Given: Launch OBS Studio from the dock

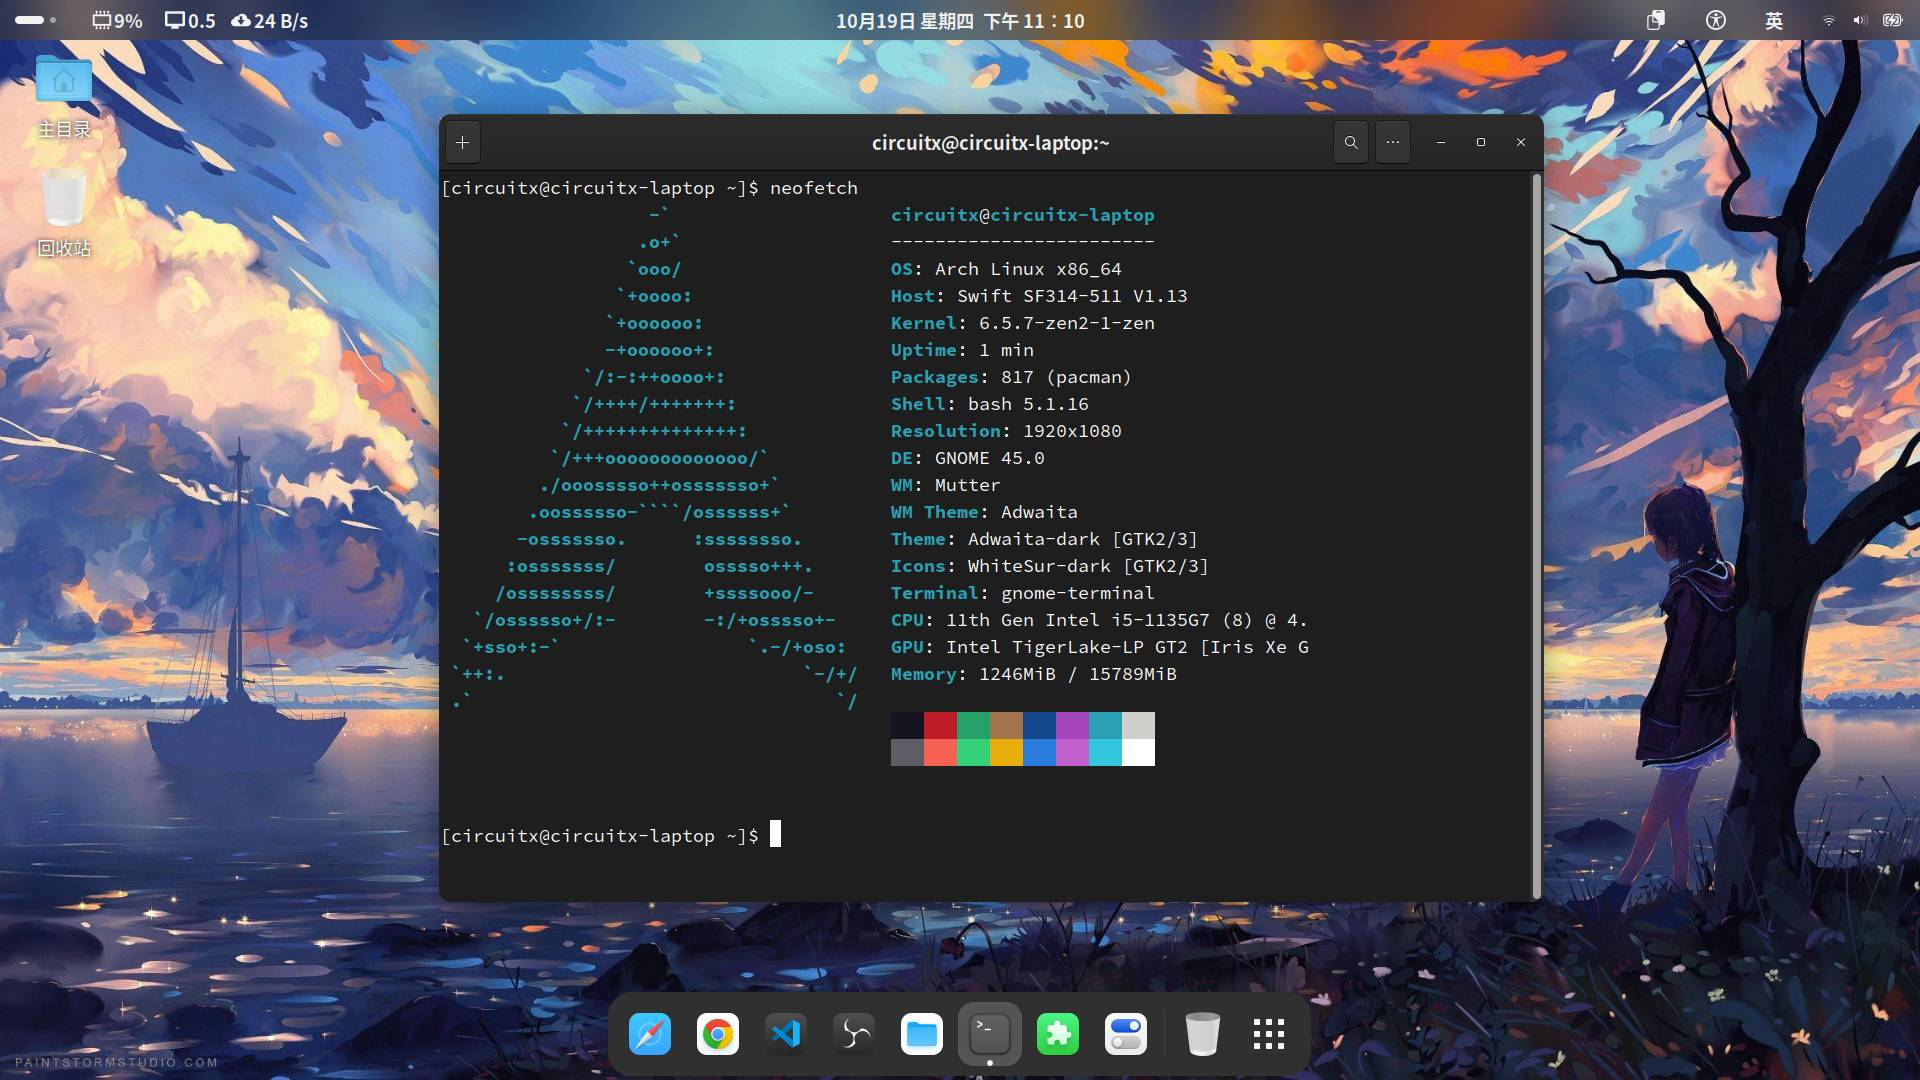Looking at the screenshot, I should point(854,1034).
